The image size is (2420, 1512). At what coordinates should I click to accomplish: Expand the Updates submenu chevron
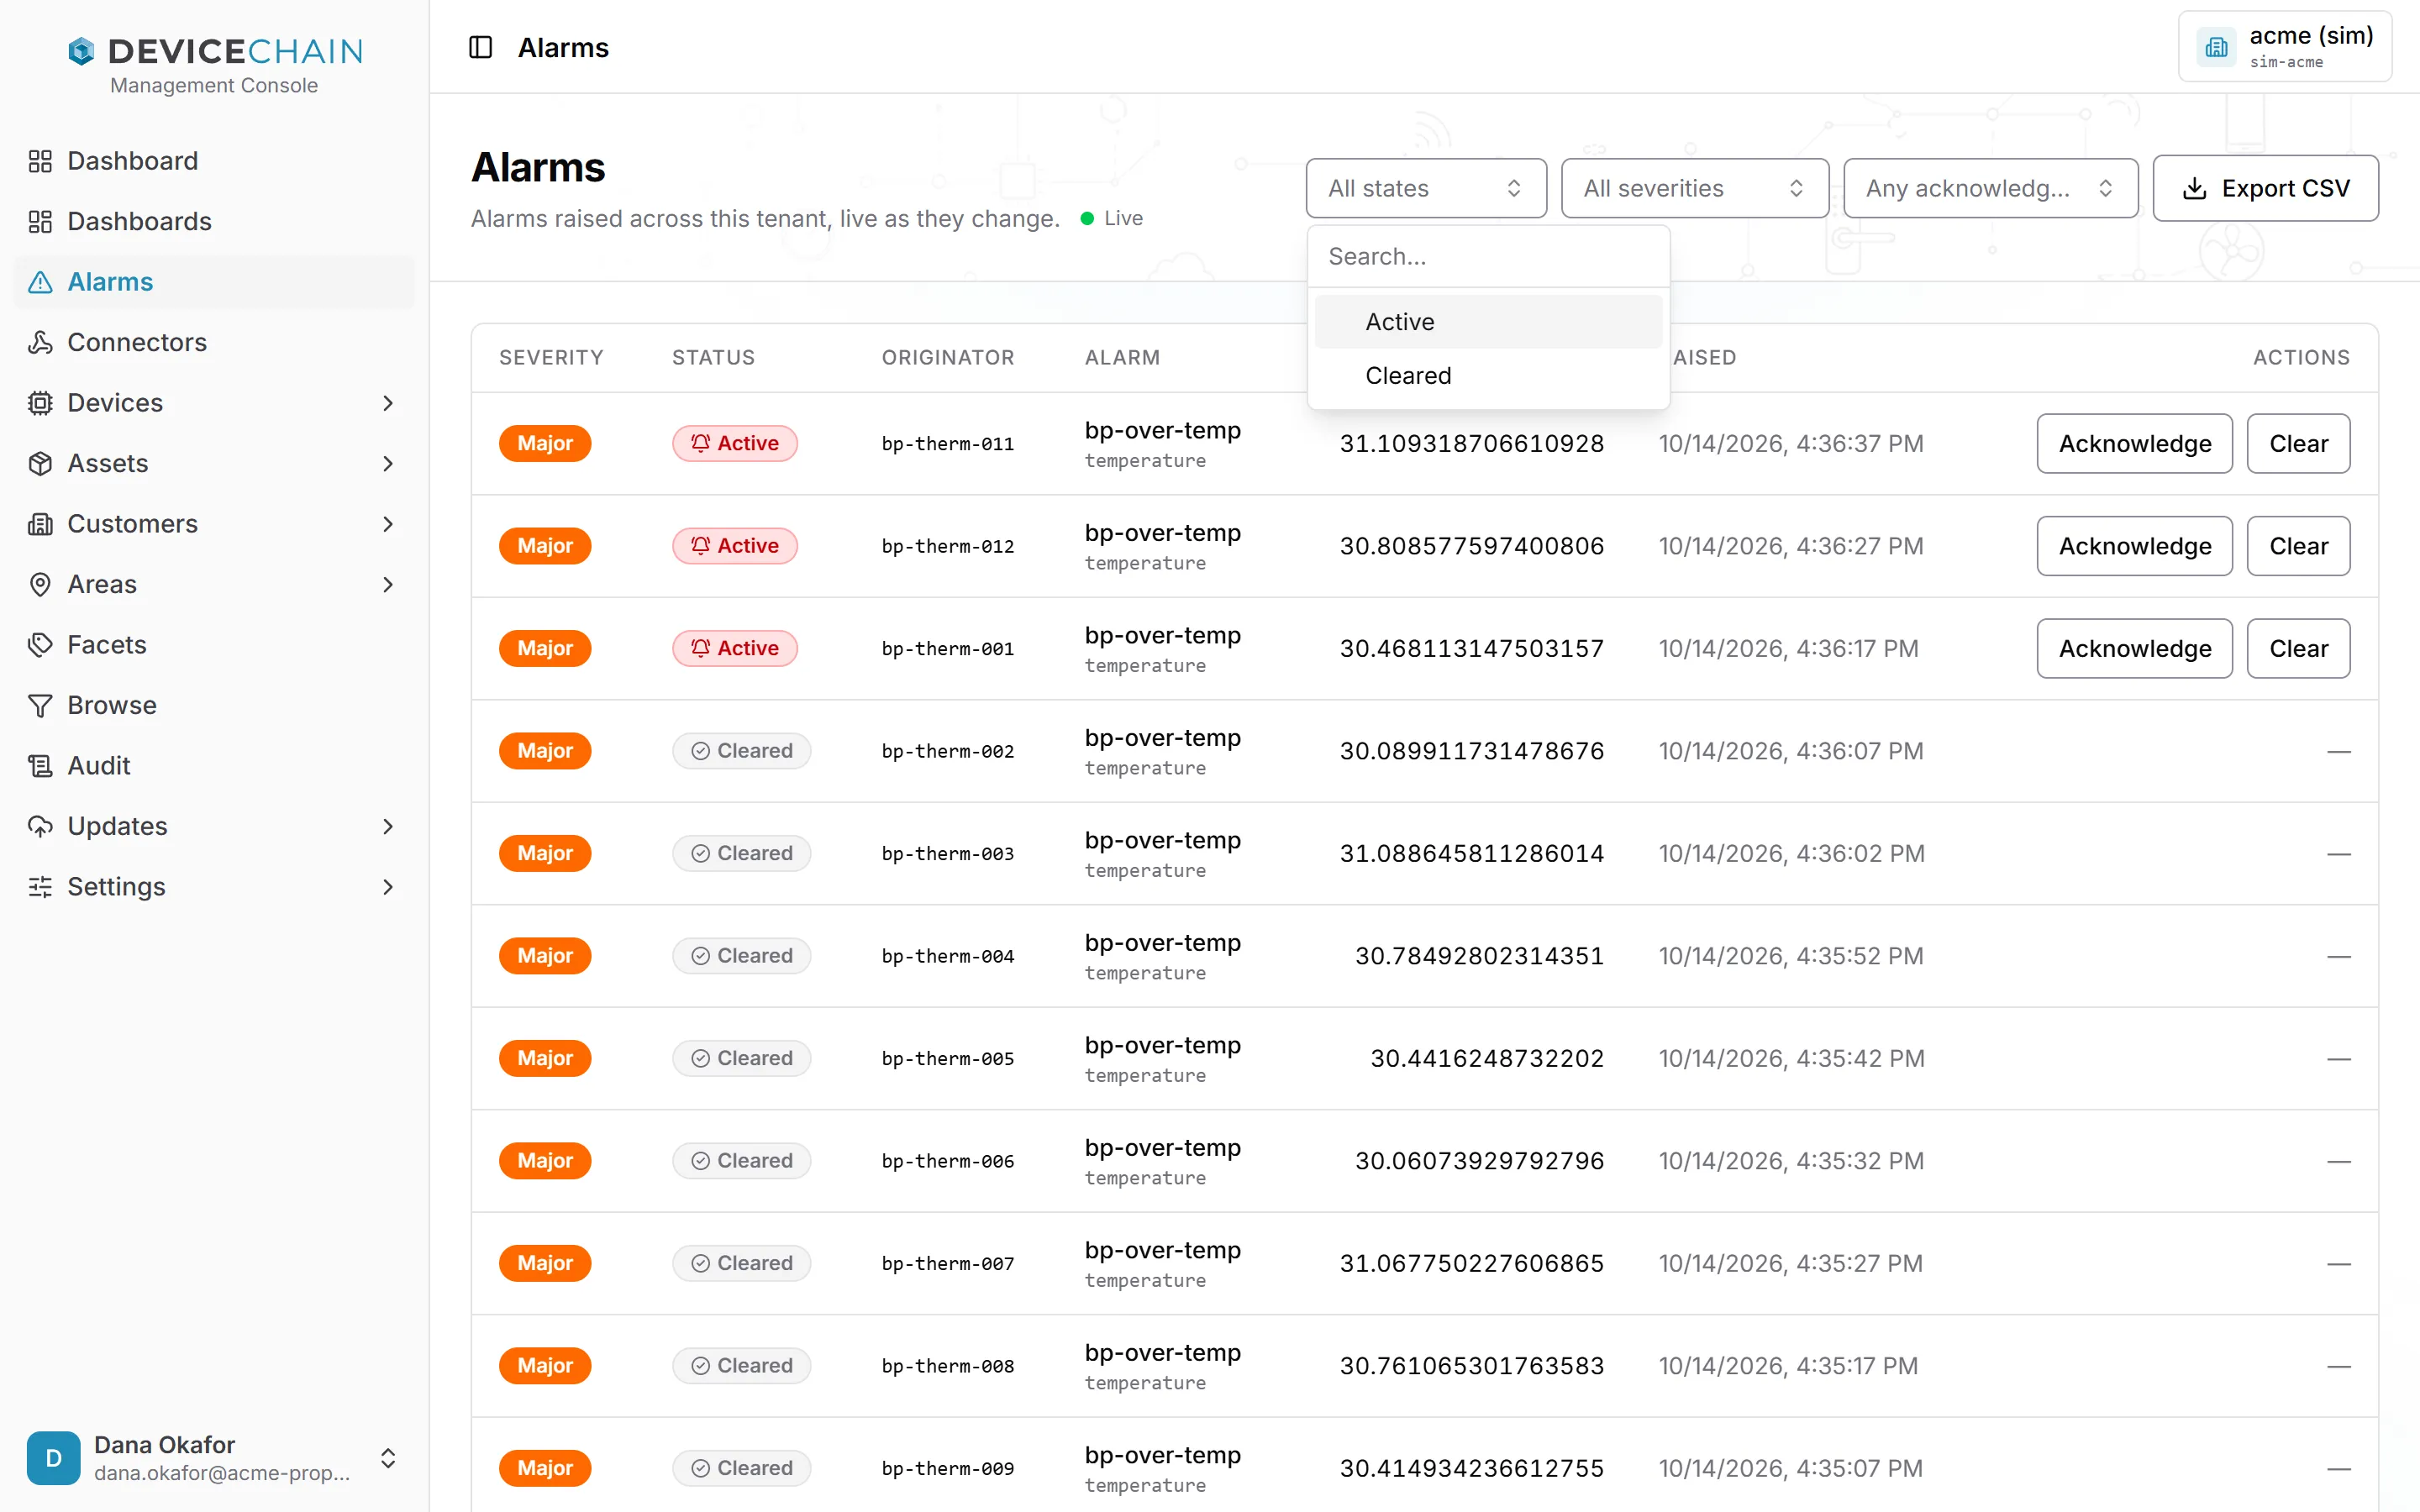(x=388, y=826)
